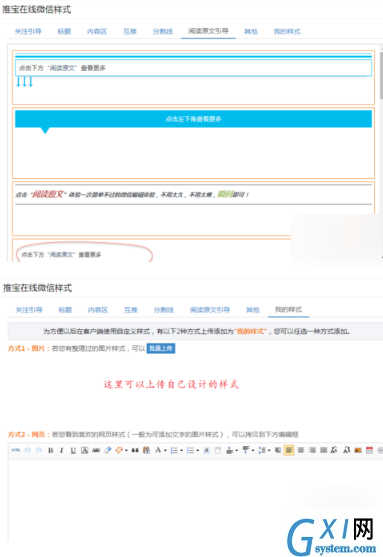Align text left (highlighted icon)

pyautogui.click(x=289, y=450)
